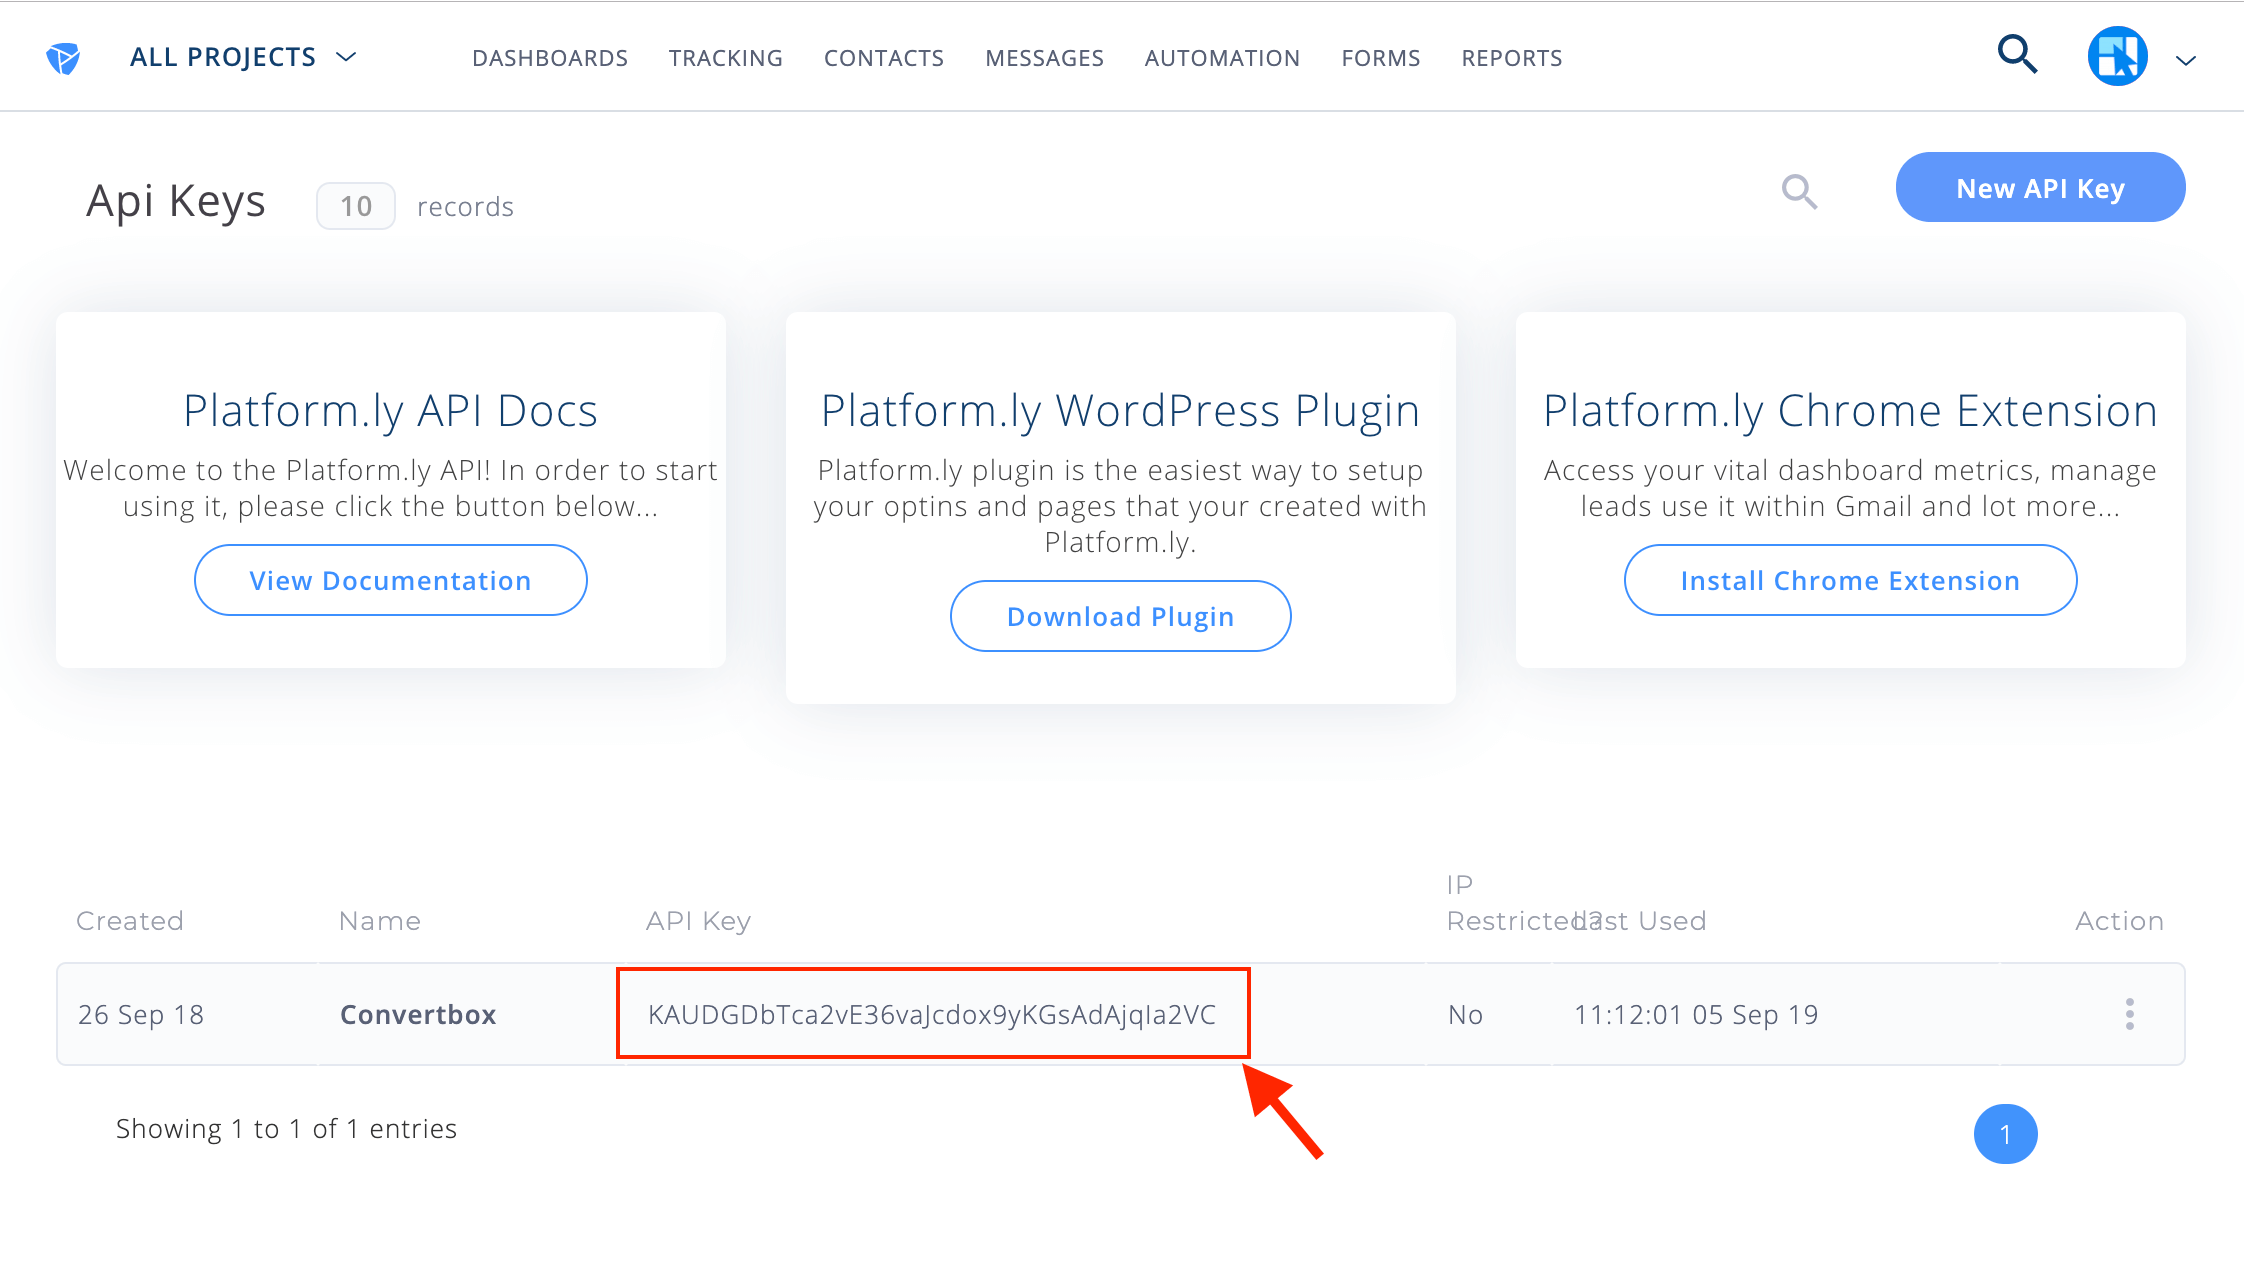
Task: Select the API key string KAUDGDbTca2vE36vaJcdox9yKGsAdAjqIa2VC
Action: (932, 1014)
